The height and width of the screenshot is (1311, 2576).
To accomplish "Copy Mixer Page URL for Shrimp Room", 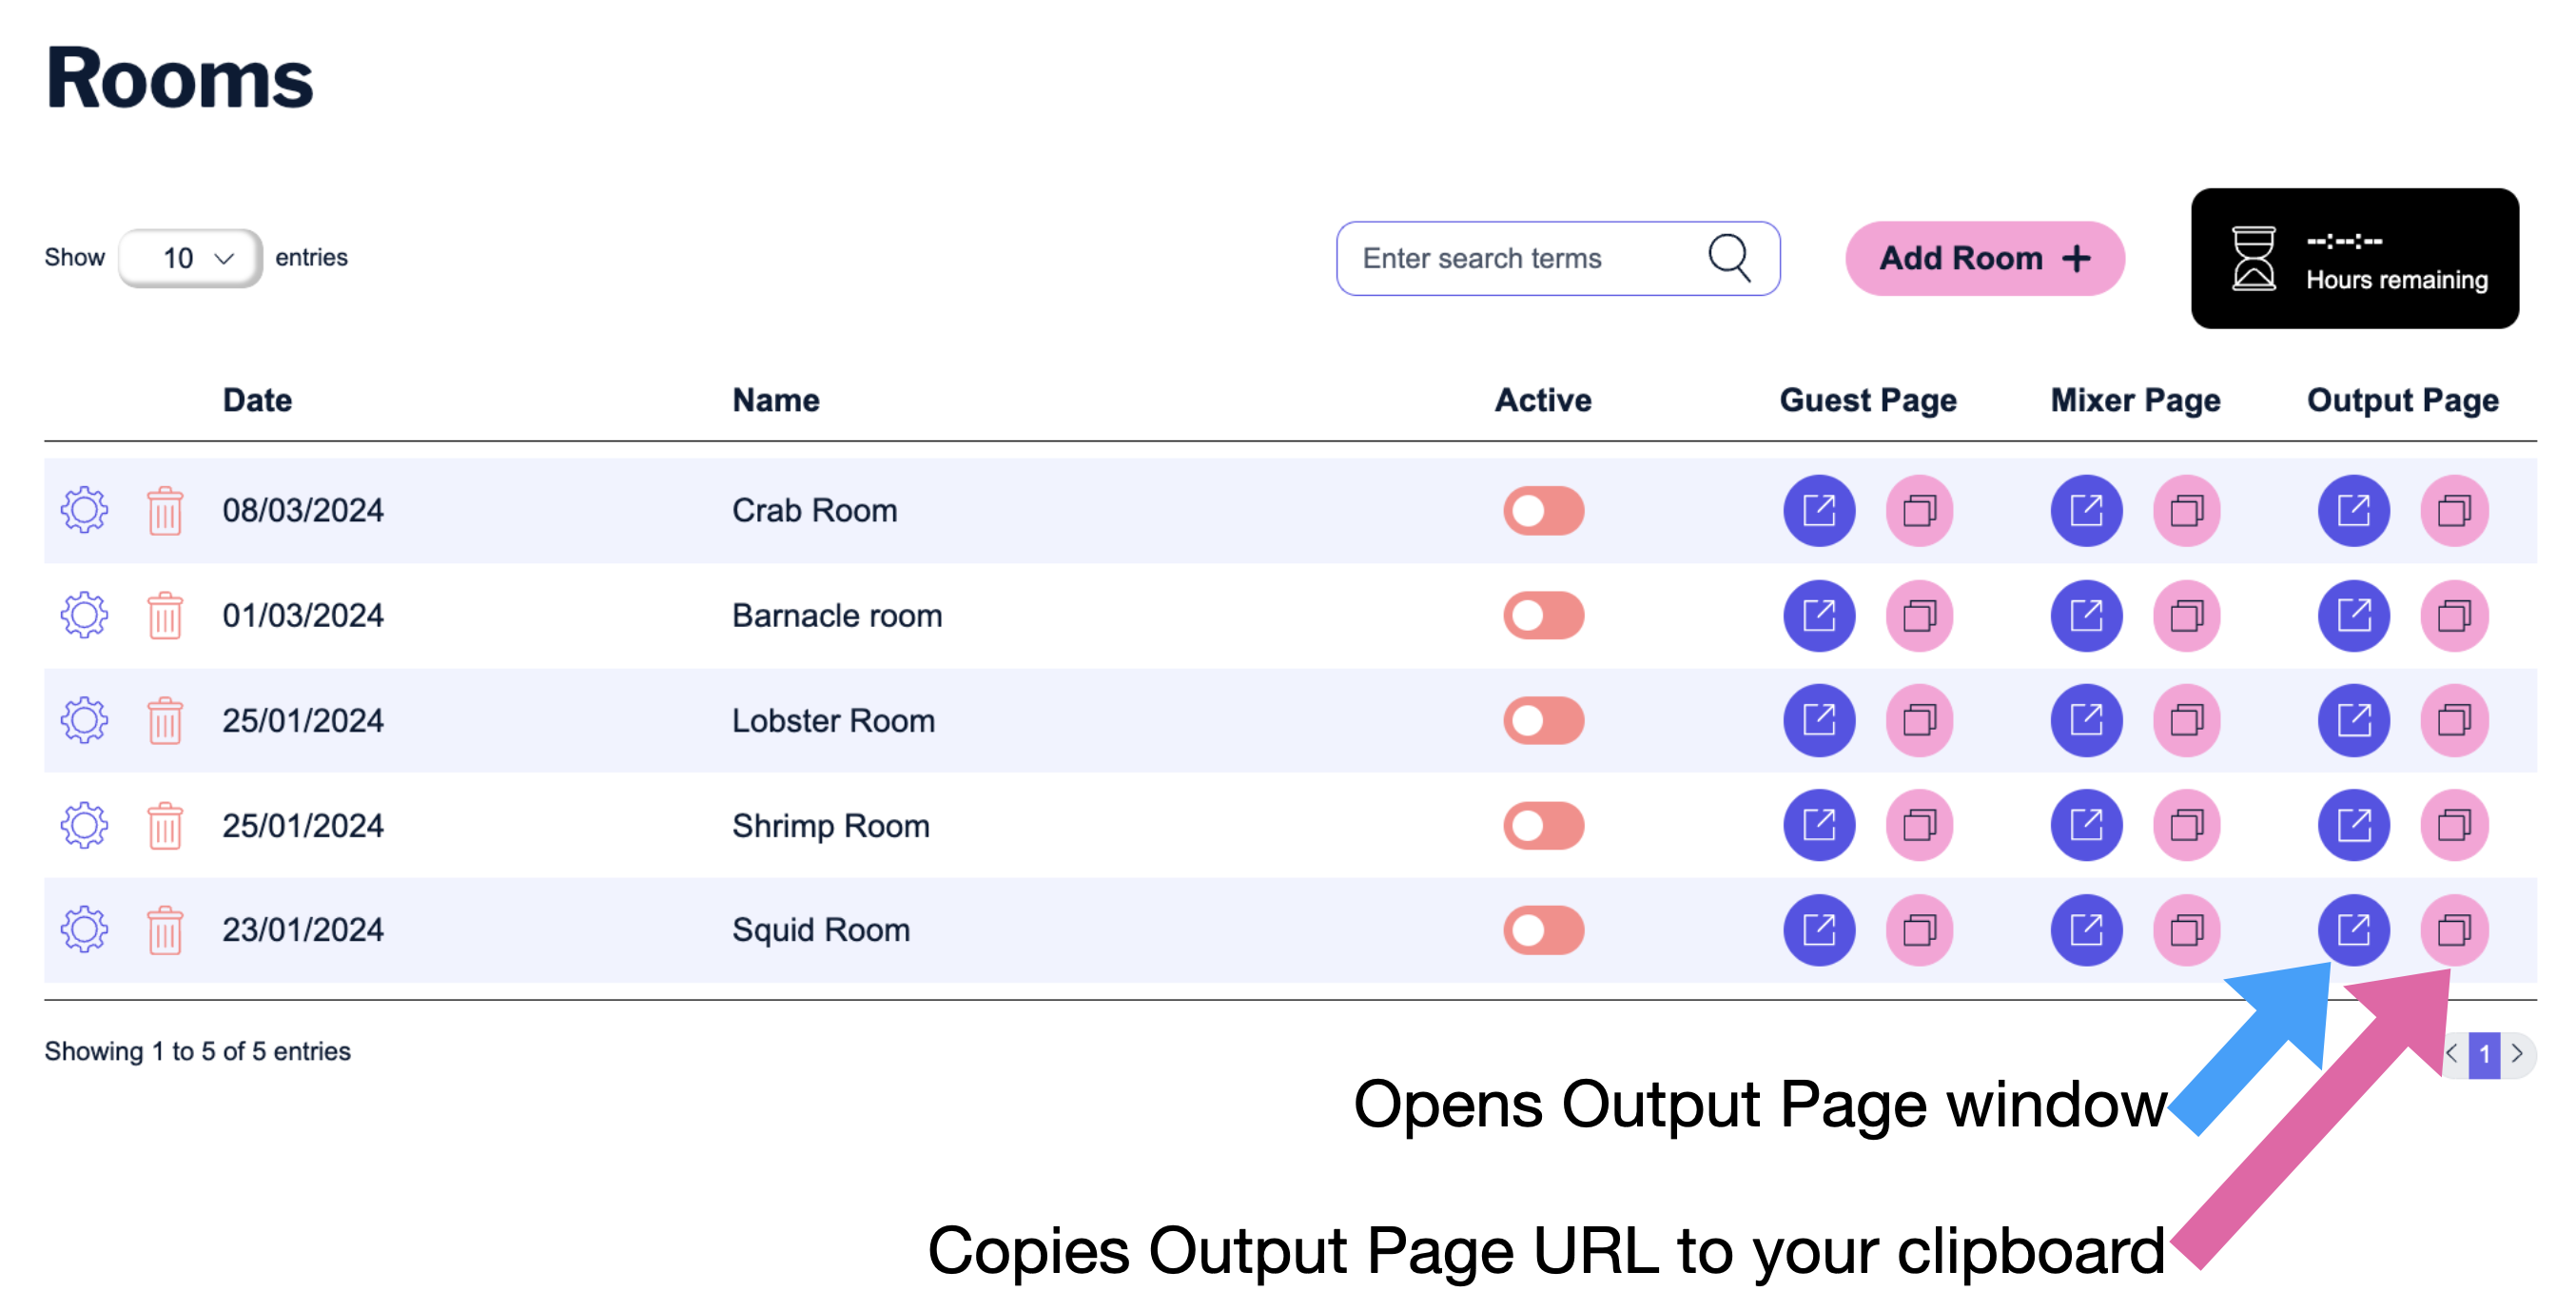I will (2186, 825).
